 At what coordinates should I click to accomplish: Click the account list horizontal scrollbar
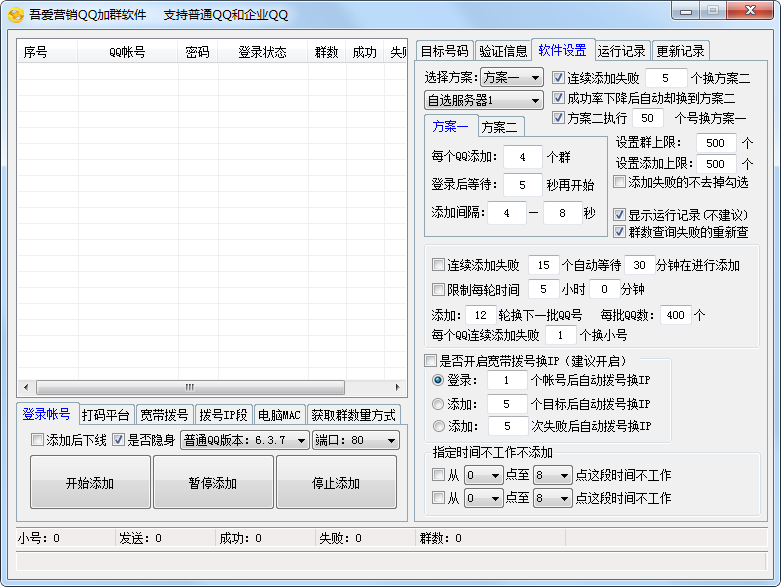pos(188,387)
